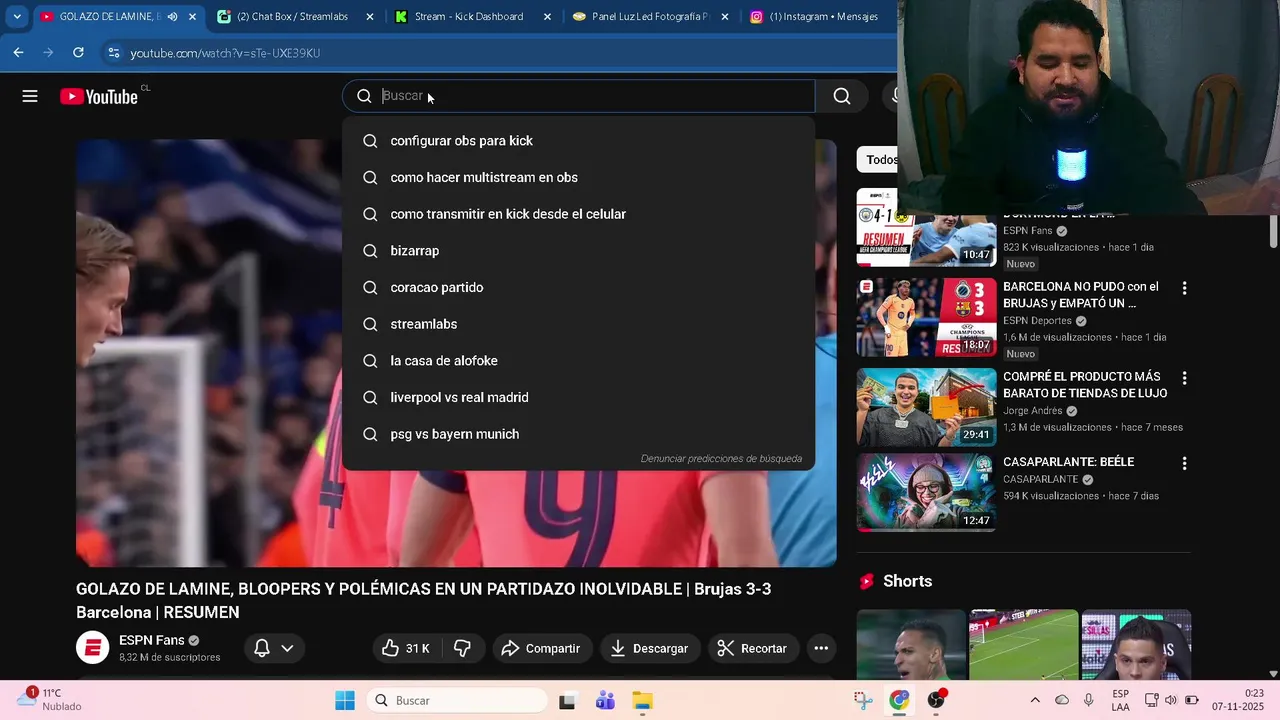Screen dimensions: 1280x720
Task: Click the Descargar download button
Action: (x=650, y=648)
